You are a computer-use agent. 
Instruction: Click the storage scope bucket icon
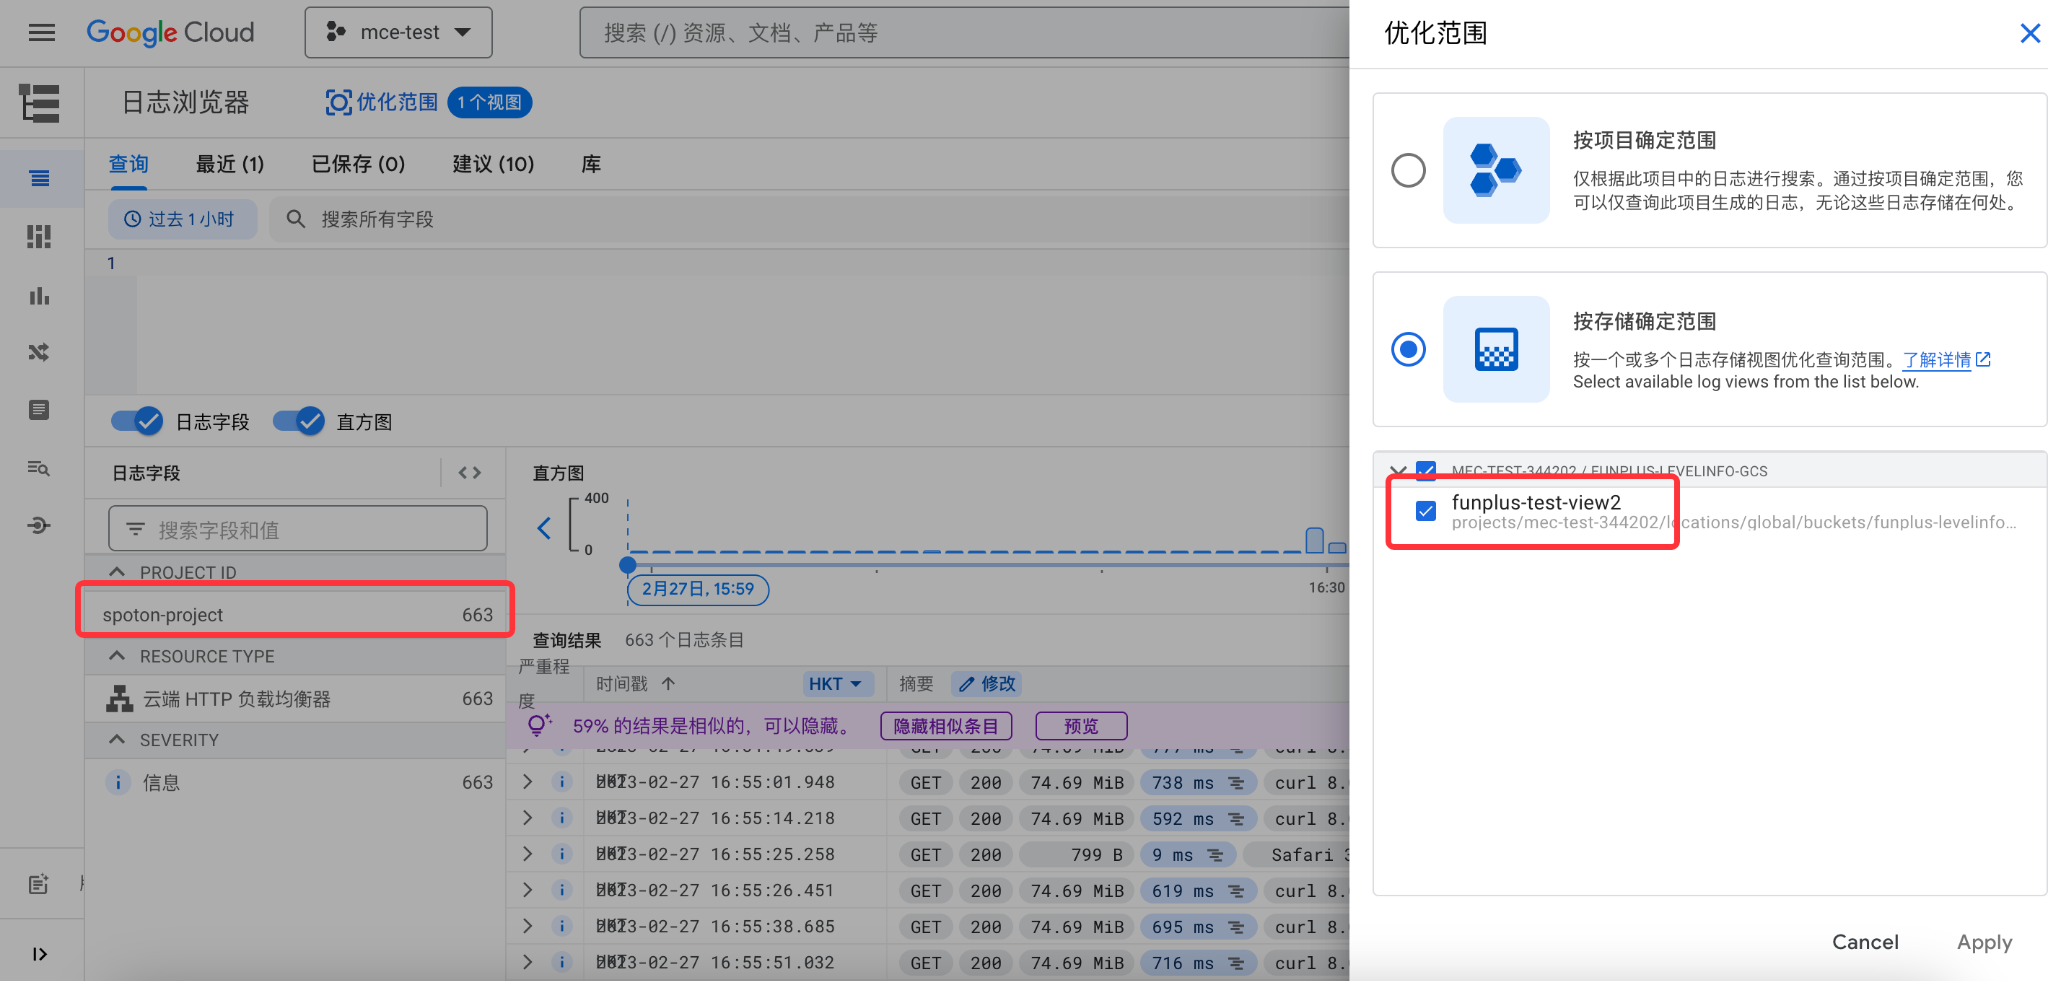tap(1496, 349)
